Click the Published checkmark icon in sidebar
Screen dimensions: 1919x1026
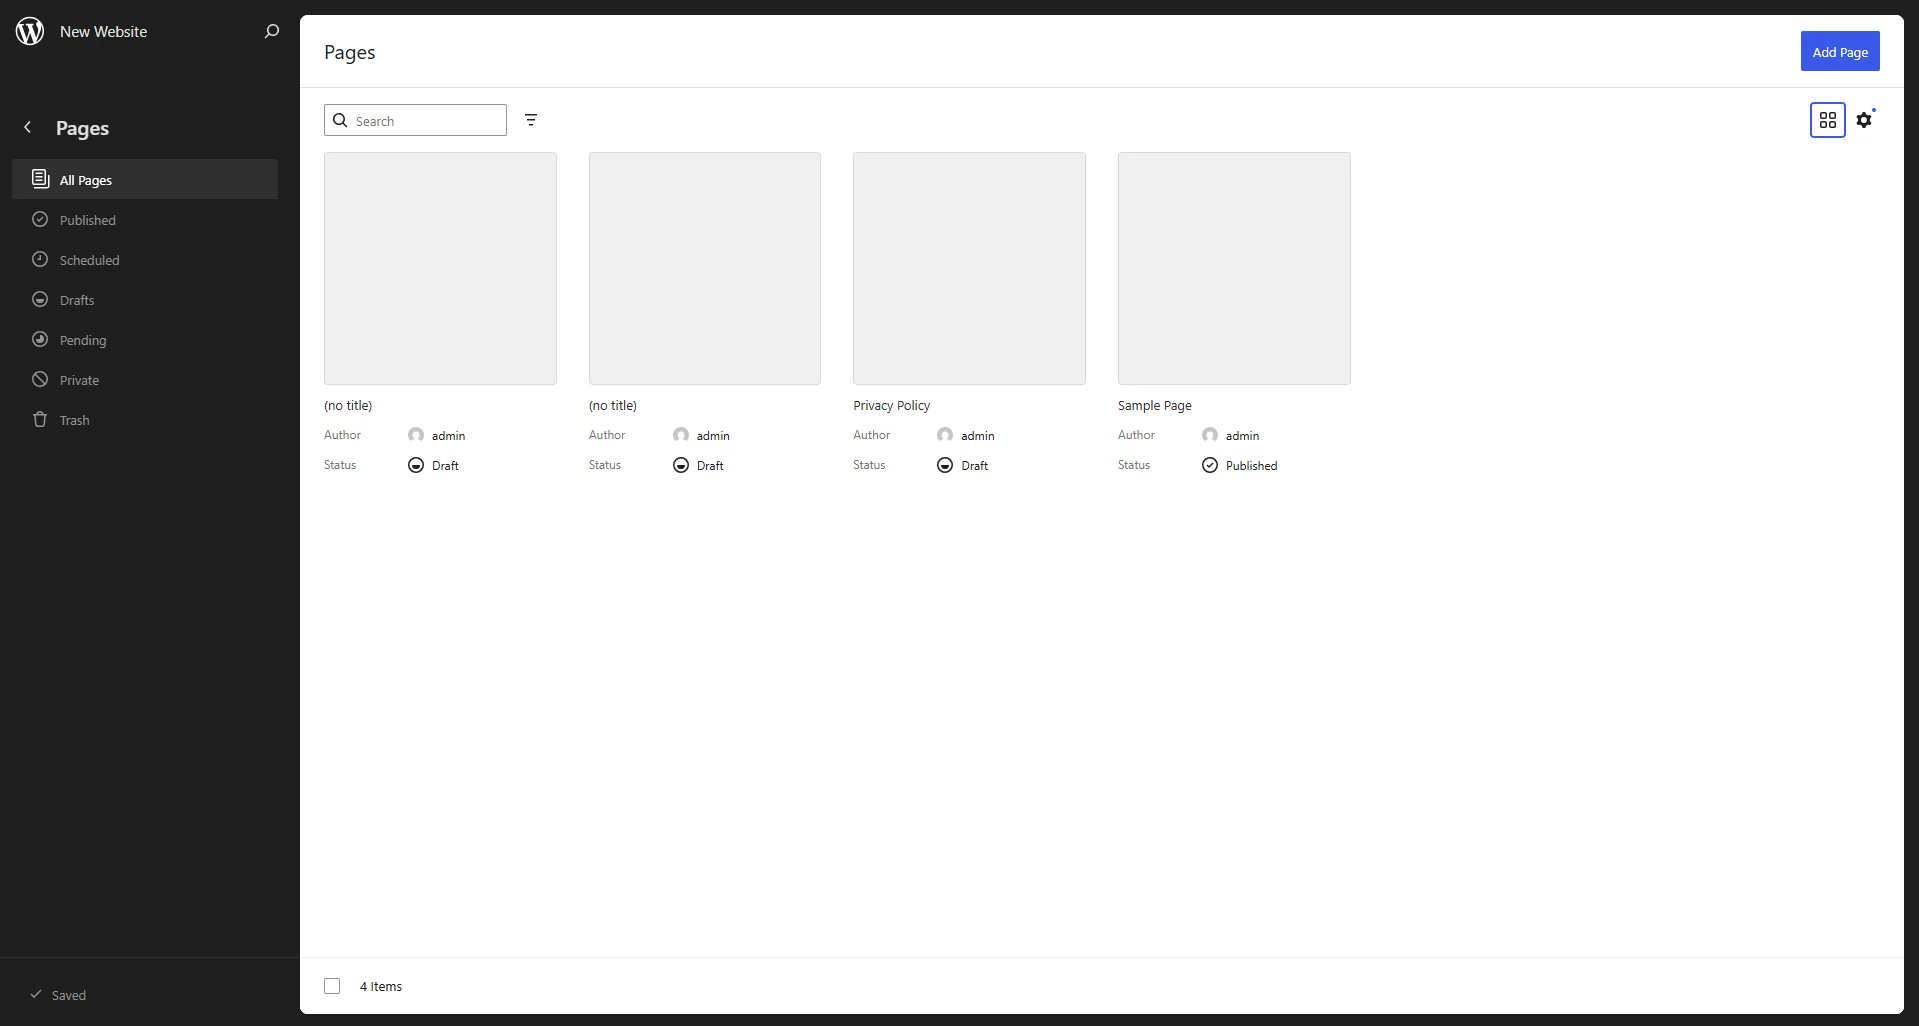40,219
